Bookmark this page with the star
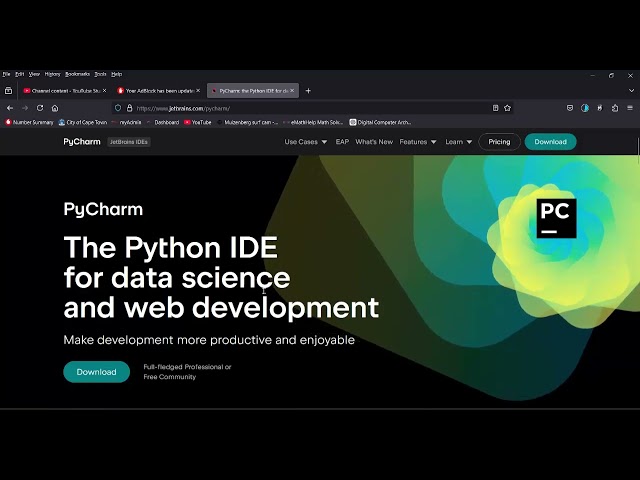640x480 pixels. [x=507, y=108]
